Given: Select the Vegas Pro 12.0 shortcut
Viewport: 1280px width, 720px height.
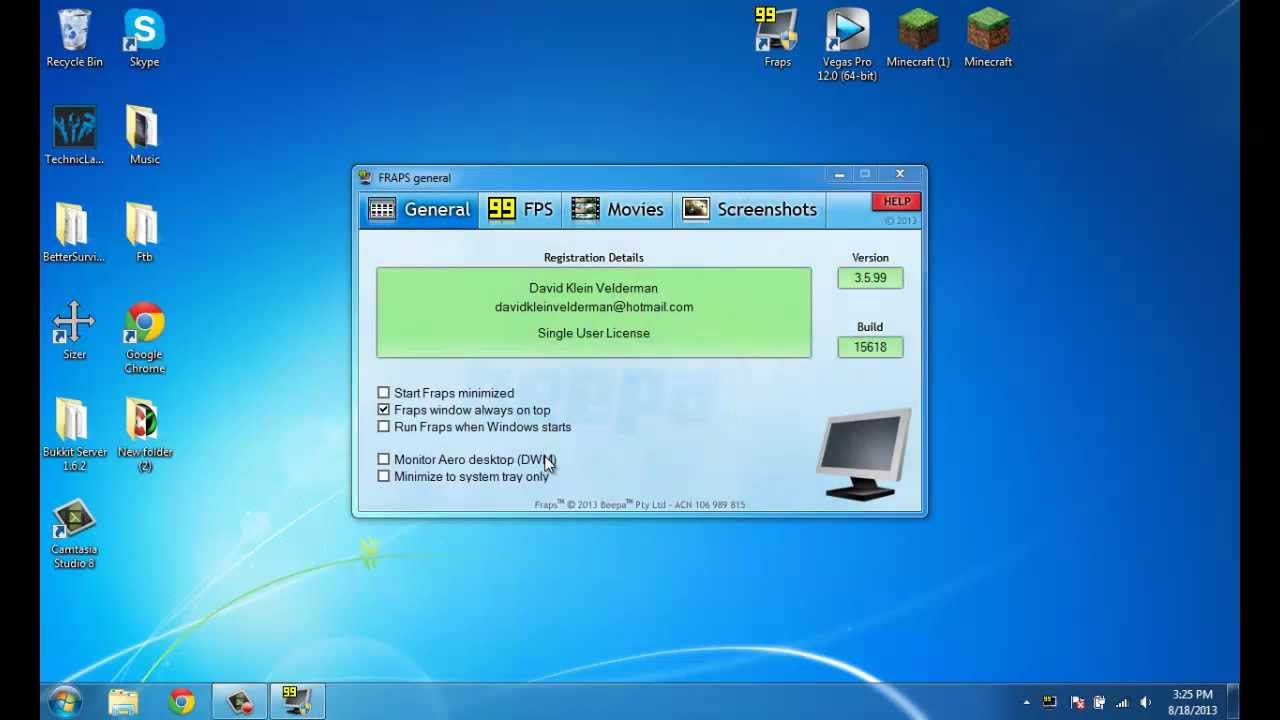Looking at the screenshot, I should tap(847, 46).
